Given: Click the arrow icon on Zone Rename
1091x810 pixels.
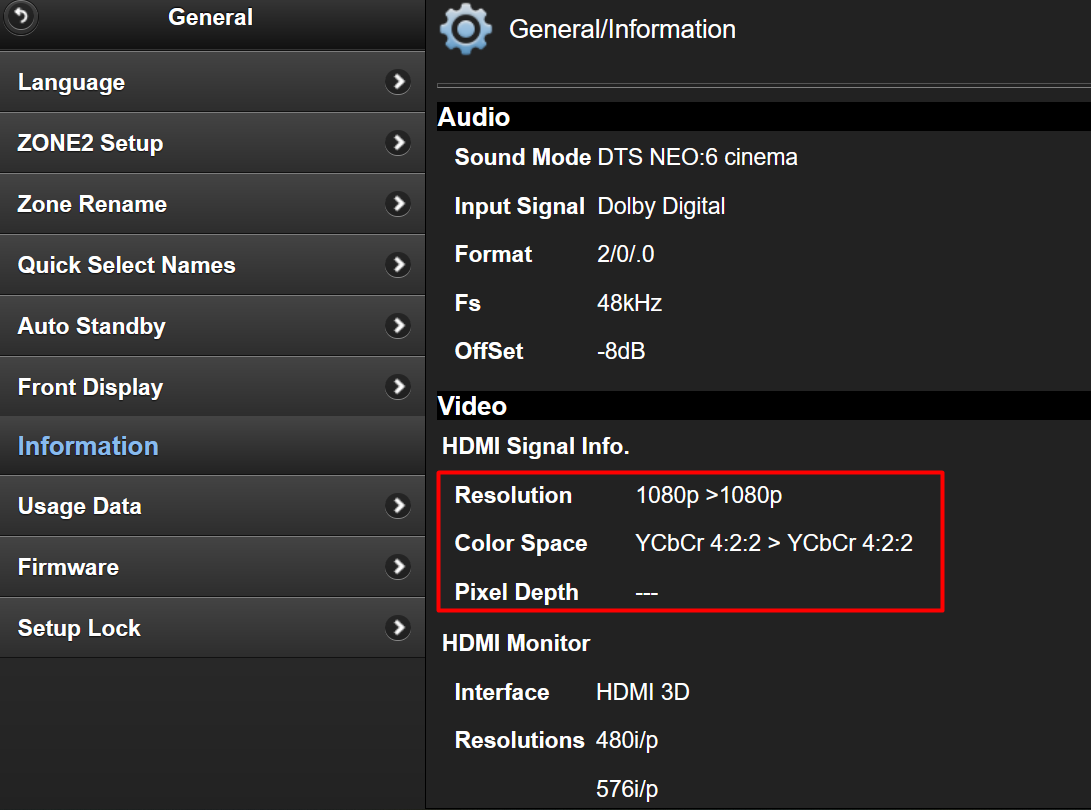Looking at the screenshot, I should [398, 204].
